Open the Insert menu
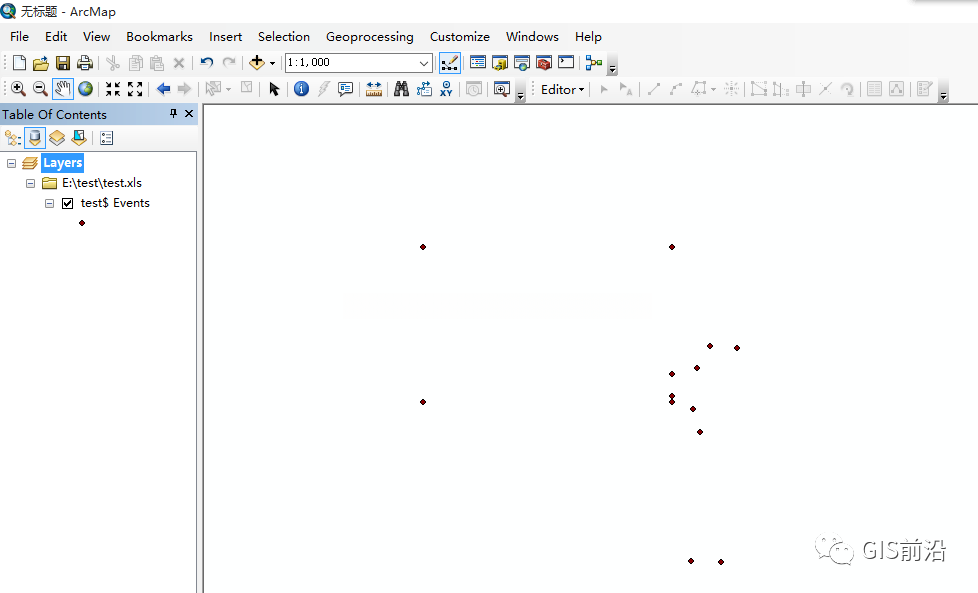Screen dimensions: 978x593 [225, 37]
